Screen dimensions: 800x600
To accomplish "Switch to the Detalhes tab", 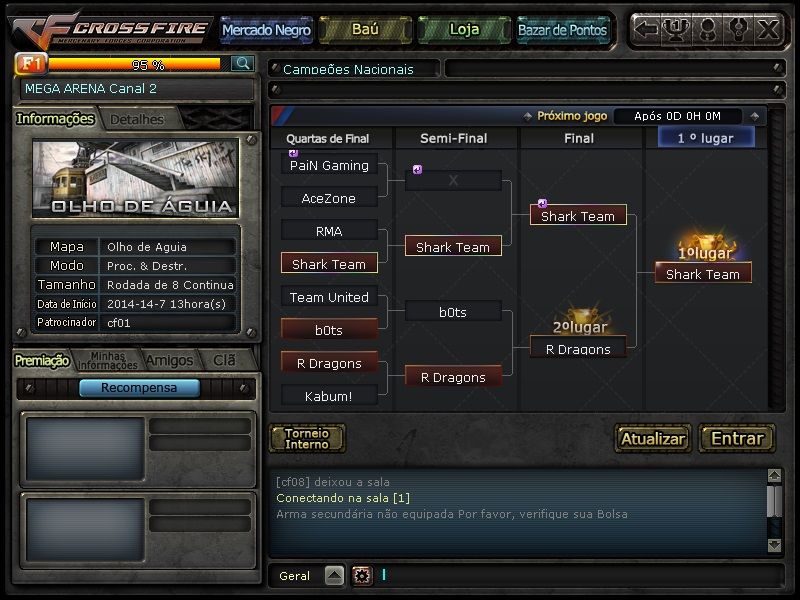I will click(137, 119).
